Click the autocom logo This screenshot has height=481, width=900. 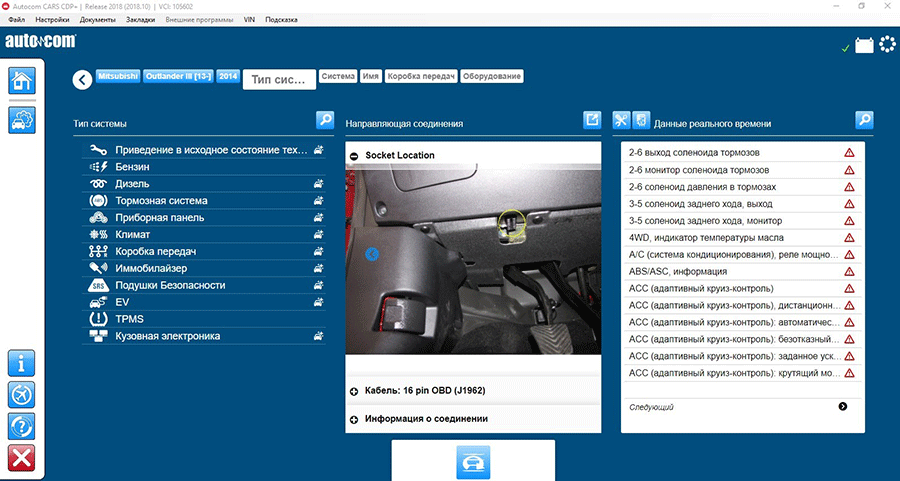click(40, 42)
